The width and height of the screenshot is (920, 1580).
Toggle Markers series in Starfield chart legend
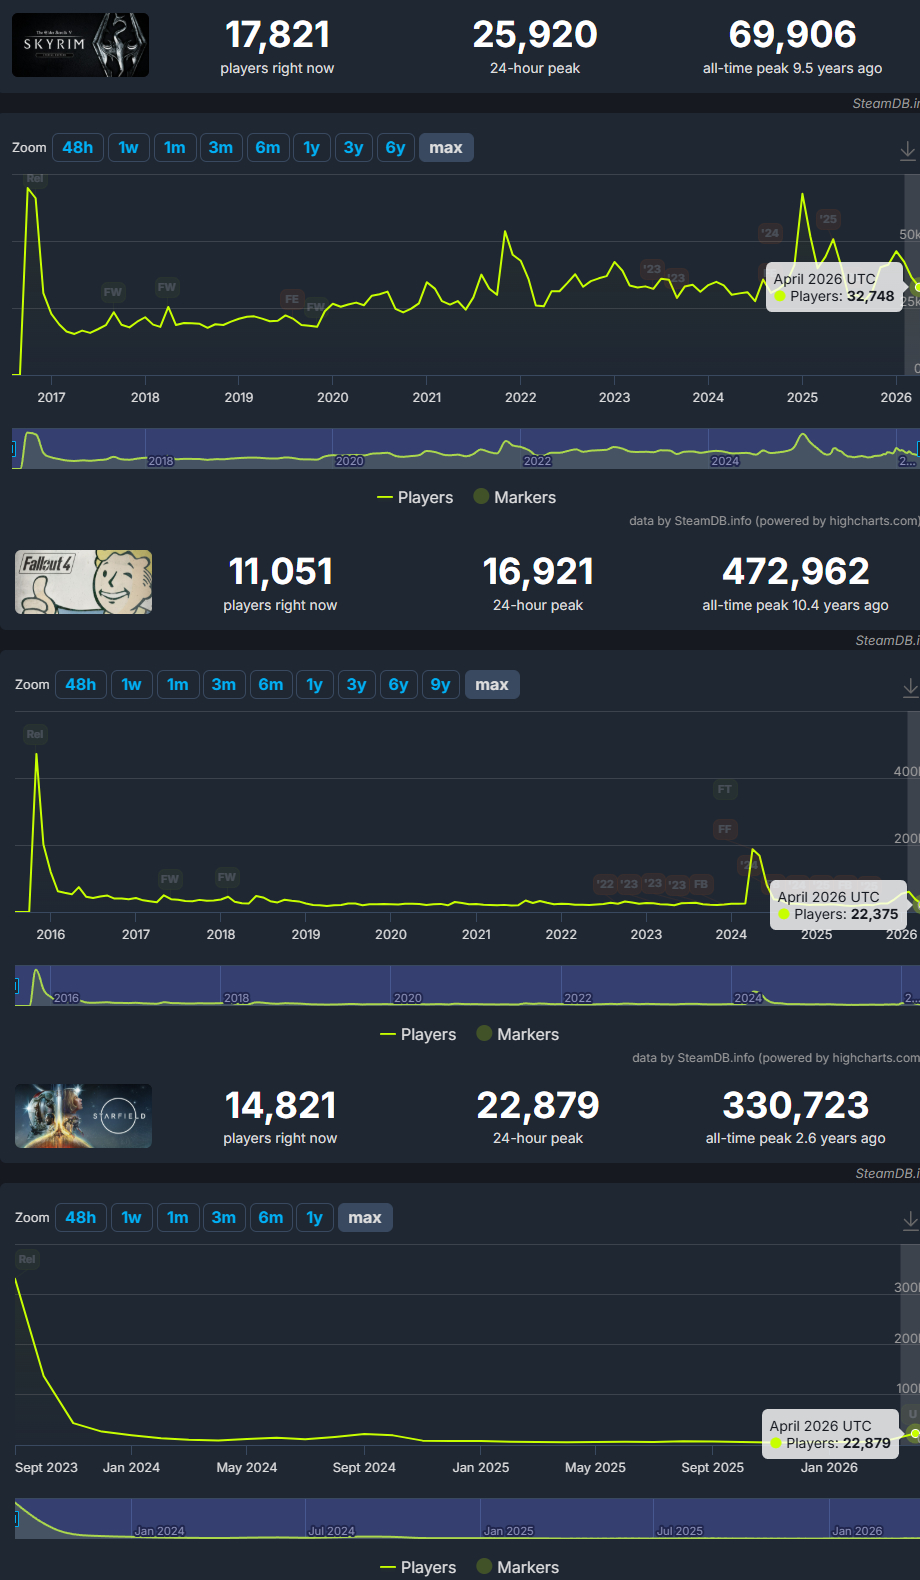(x=517, y=1567)
